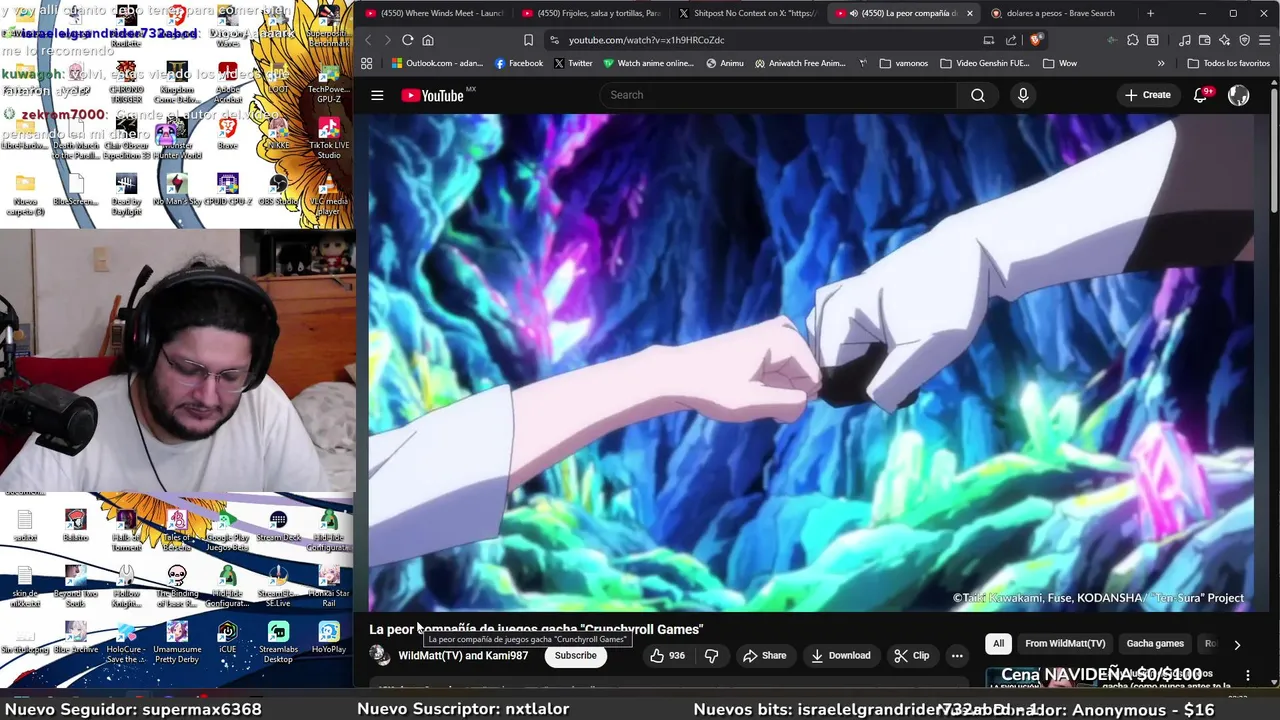Open Brave Wallet icon in toolbar

(x=1204, y=40)
